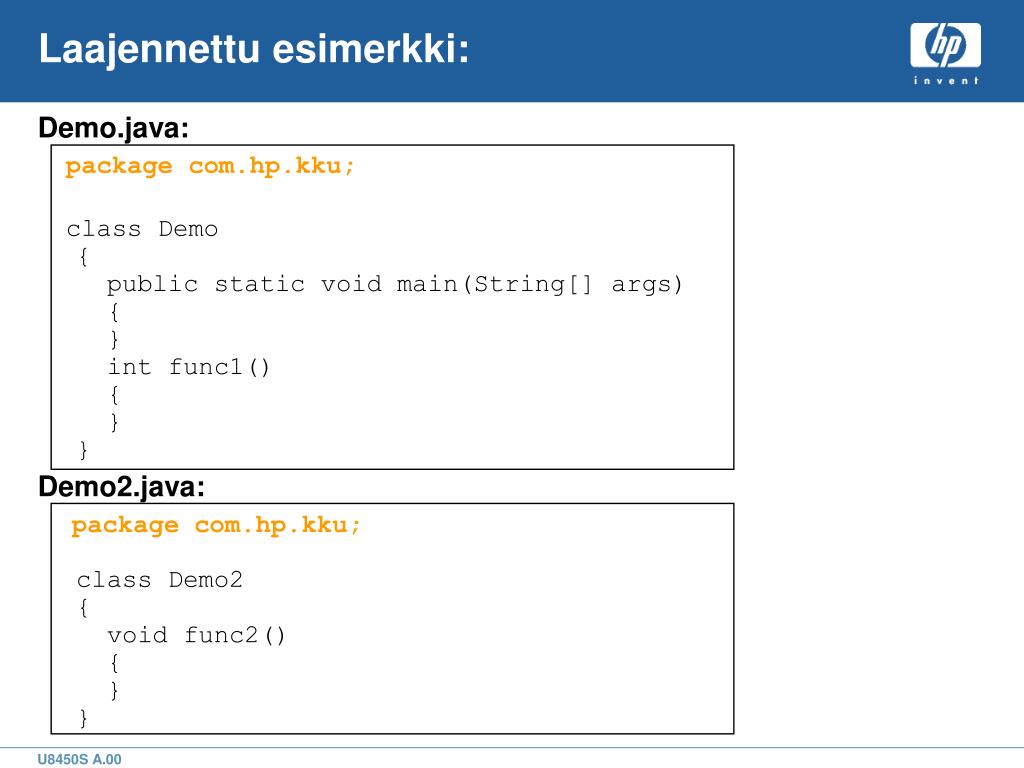Click opening brace below func1()
Screen dimensions: 1024x768
coord(114,395)
